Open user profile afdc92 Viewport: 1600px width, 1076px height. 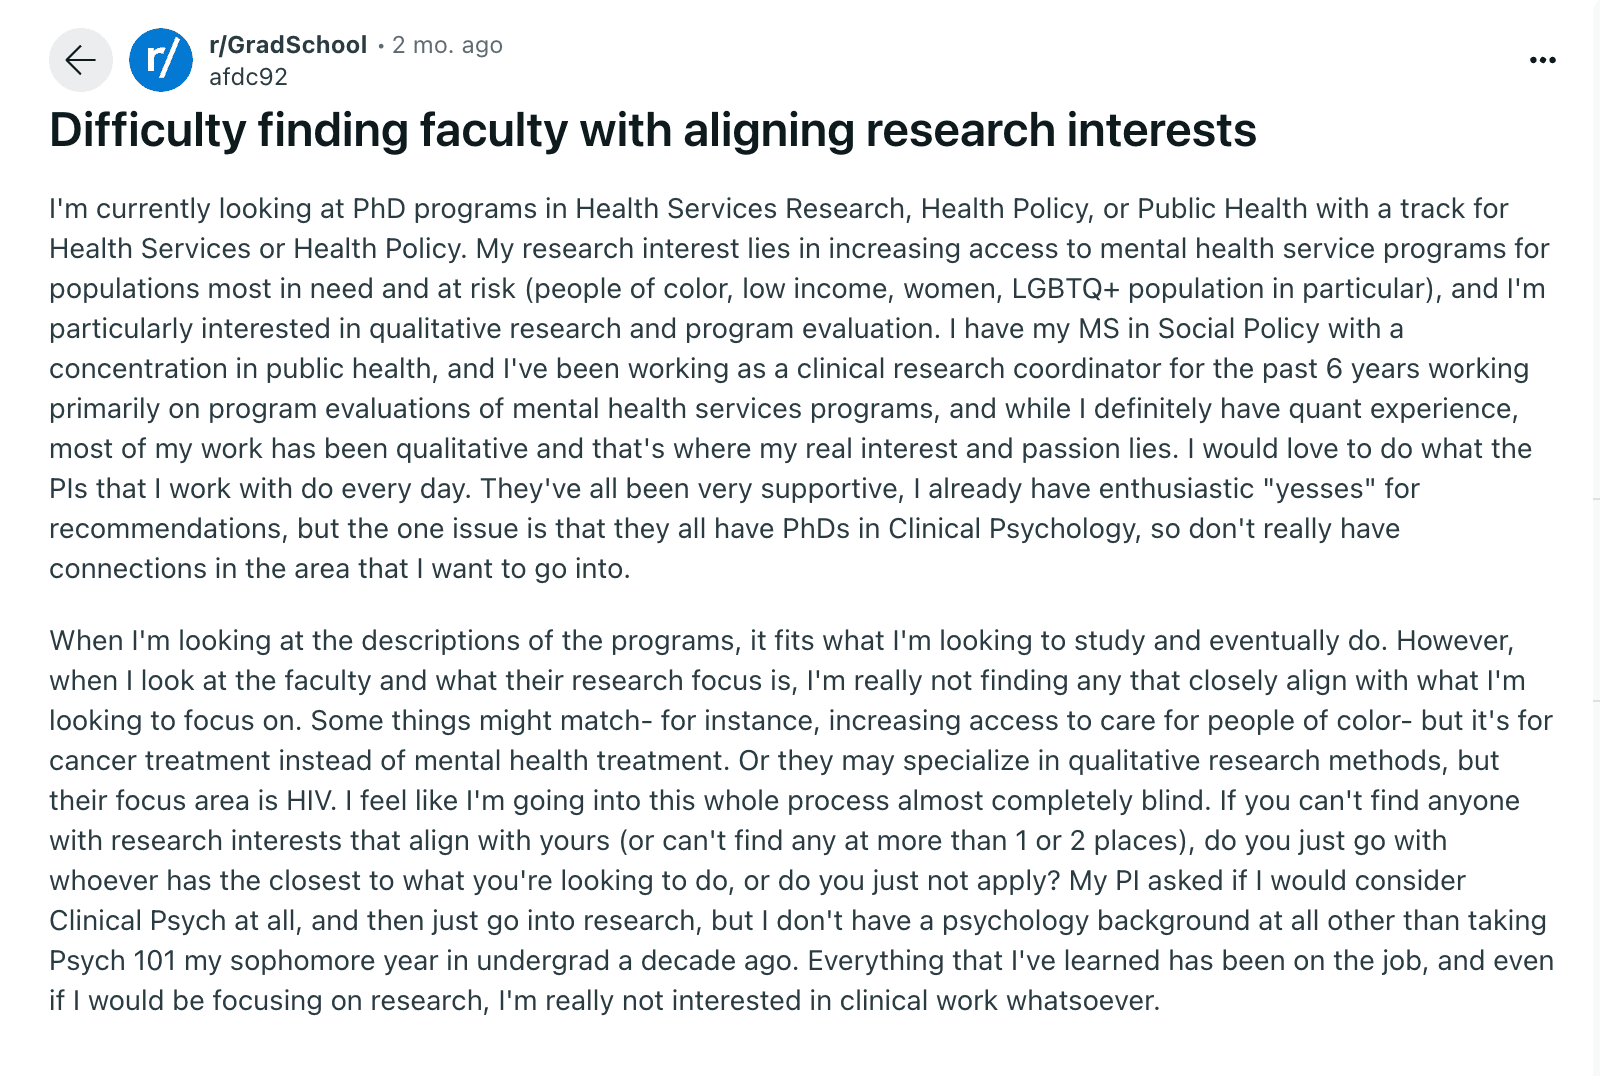[x=248, y=77]
